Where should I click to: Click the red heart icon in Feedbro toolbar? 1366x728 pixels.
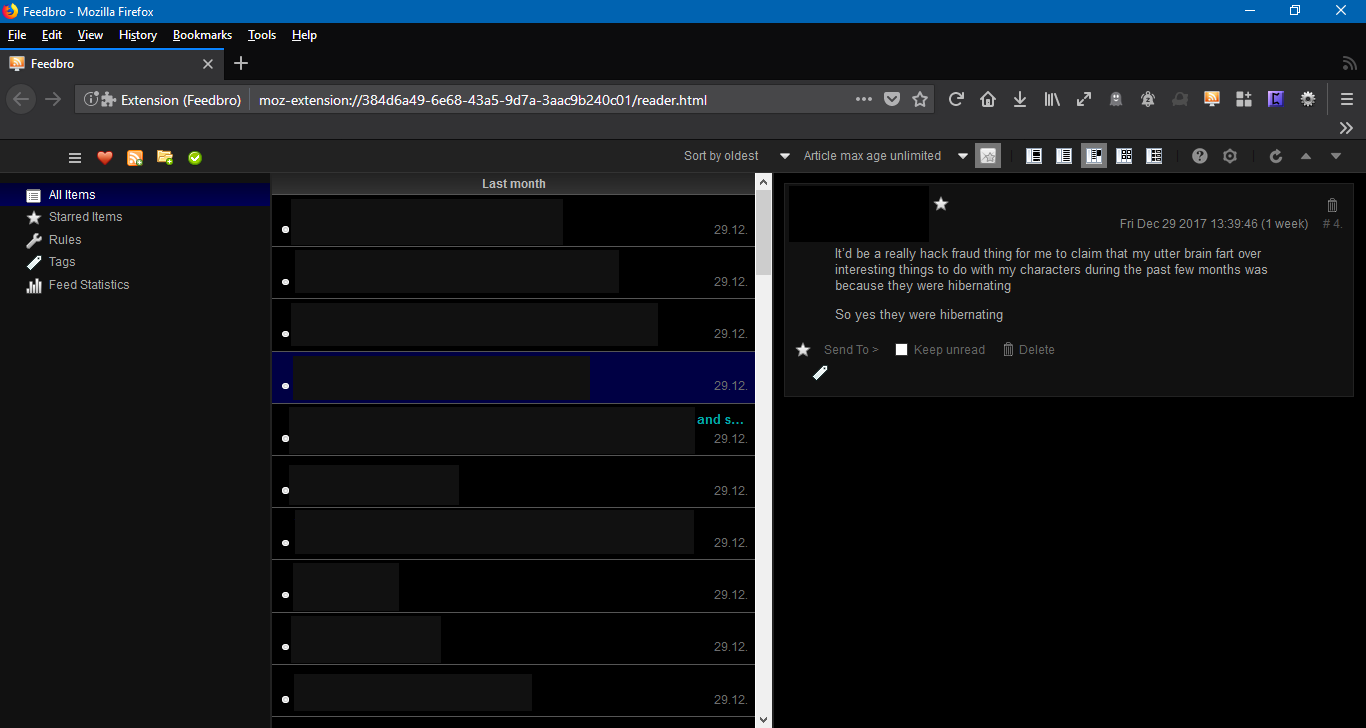pyautogui.click(x=105, y=157)
